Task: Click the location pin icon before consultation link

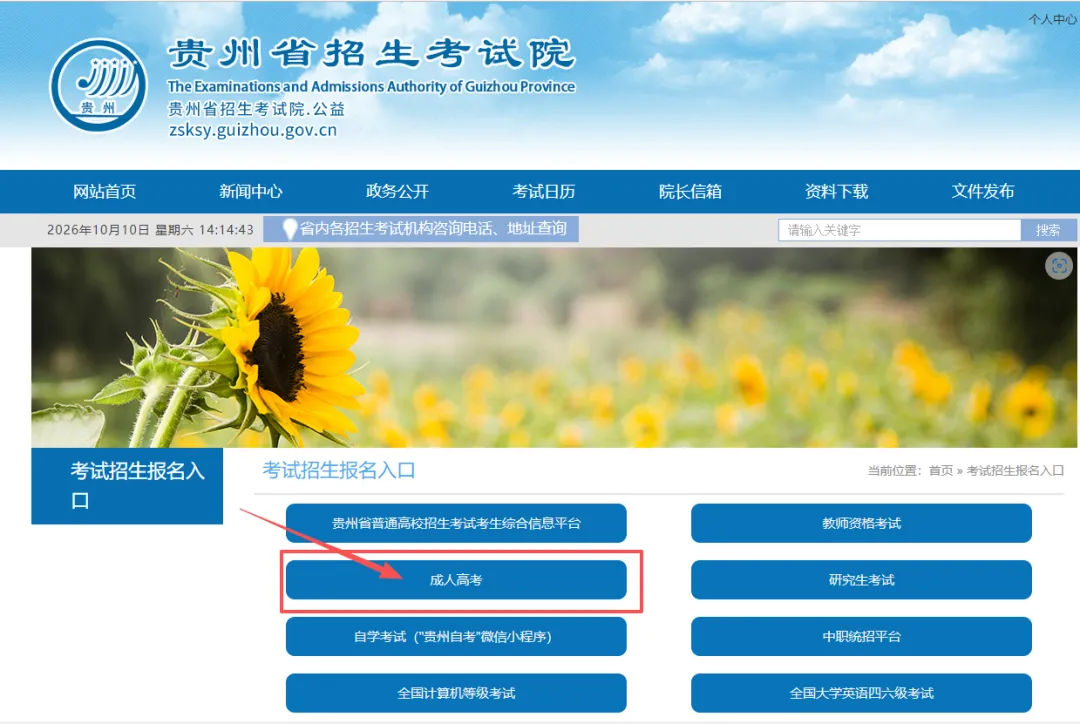Action: pos(290,229)
